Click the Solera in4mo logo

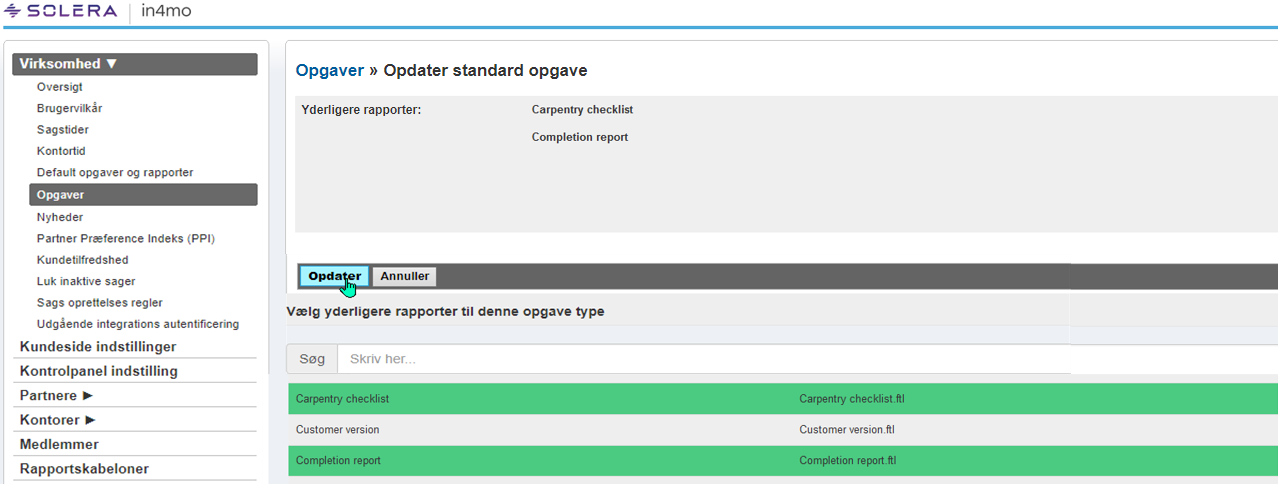pos(98,12)
